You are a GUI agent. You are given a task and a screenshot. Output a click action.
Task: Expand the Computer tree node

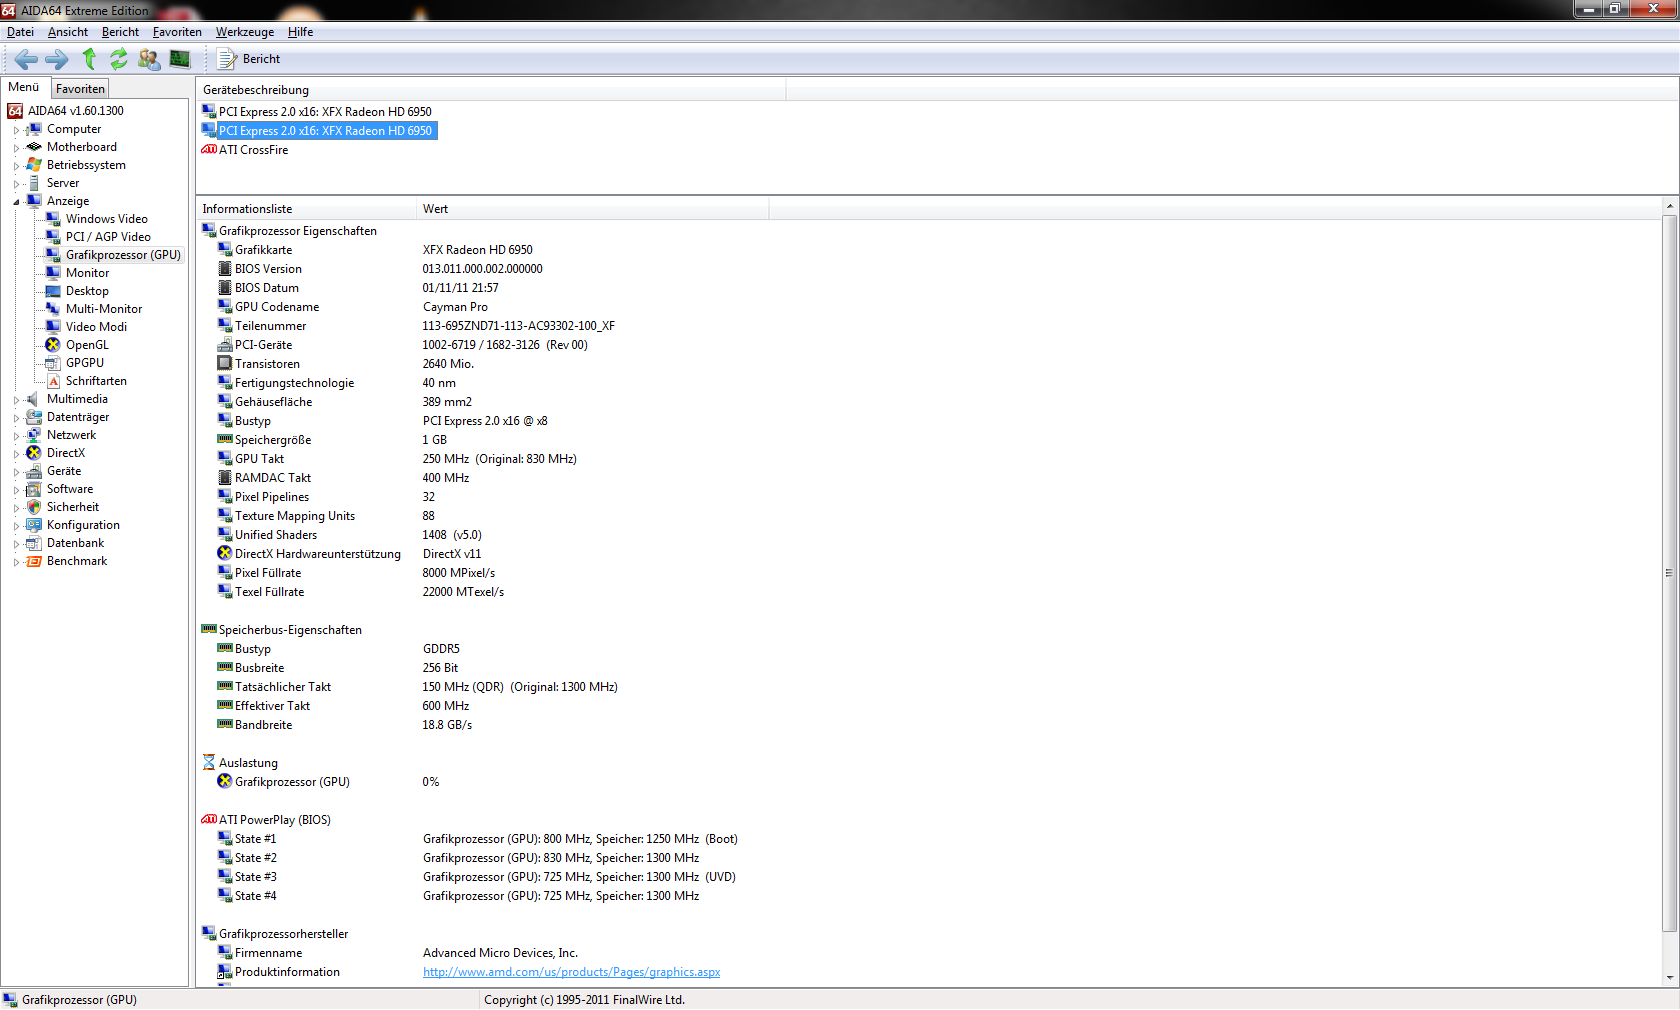point(16,130)
